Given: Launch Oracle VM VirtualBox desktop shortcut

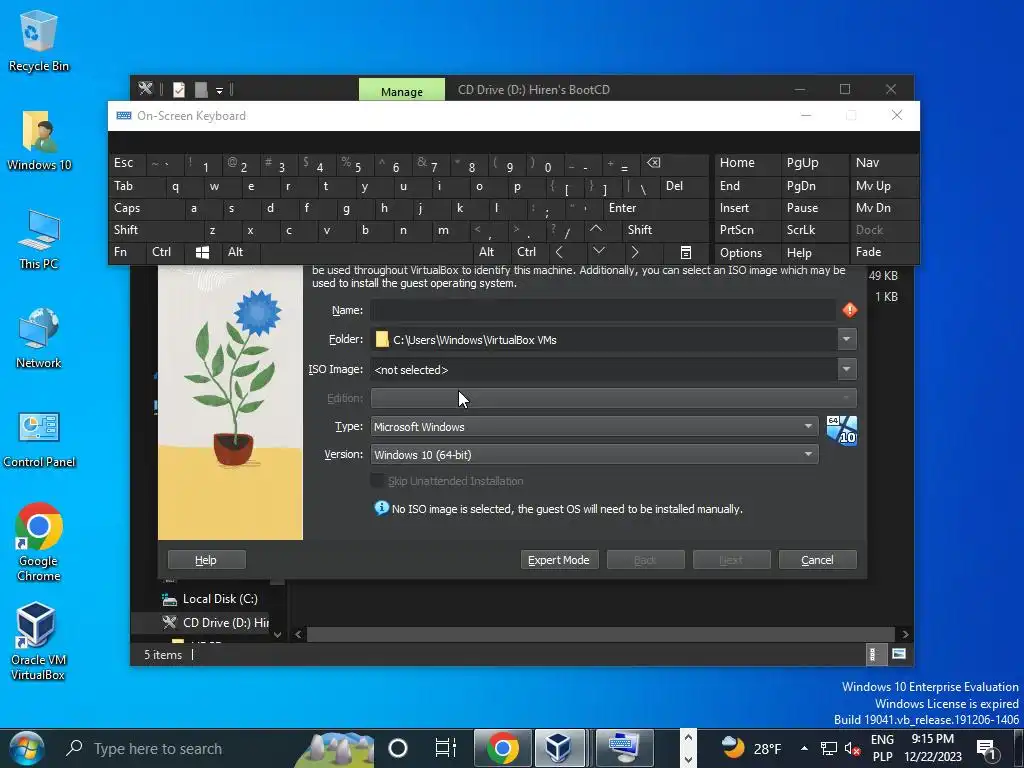Looking at the screenshot, I should (37, 641).
